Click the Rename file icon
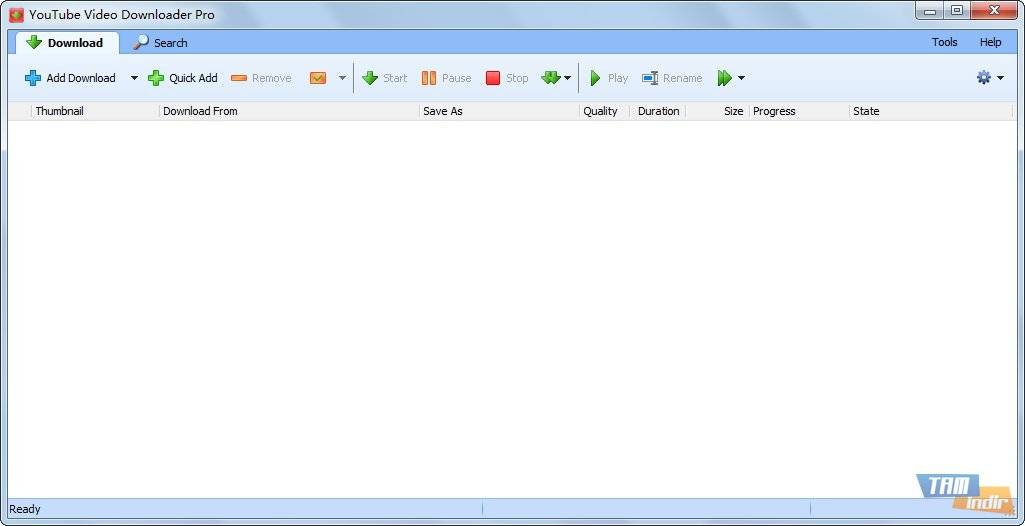The height and width of the screenshot is (526, 1025). (650, 78)
